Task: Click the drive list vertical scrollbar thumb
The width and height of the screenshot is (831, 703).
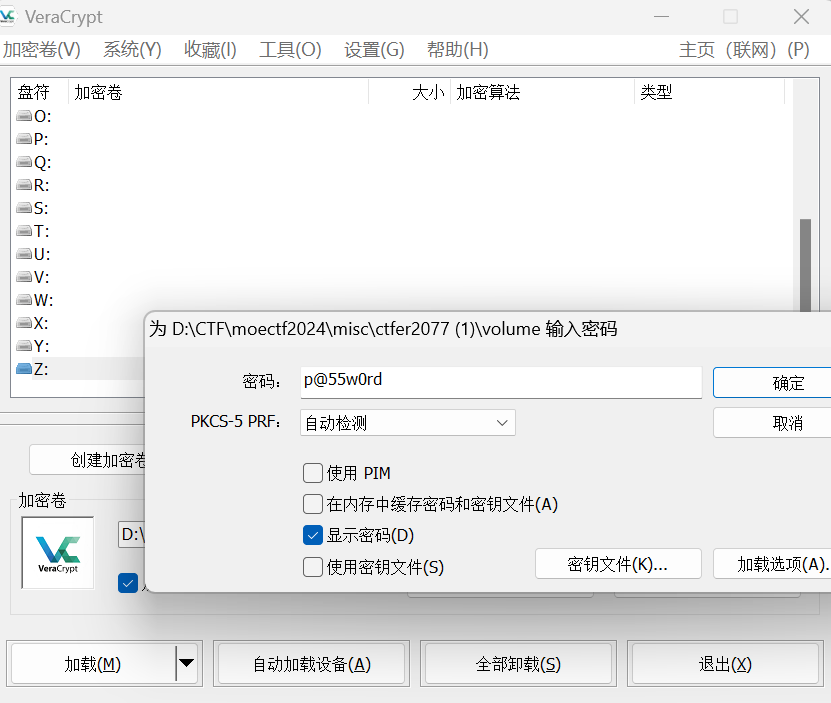Action: click(x=806, y=265)
